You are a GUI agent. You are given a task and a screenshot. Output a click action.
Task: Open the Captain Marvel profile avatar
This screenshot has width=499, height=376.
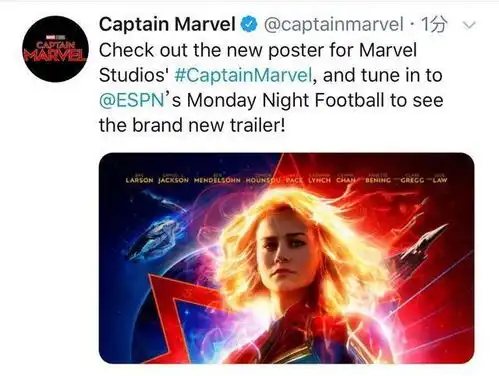55,49
